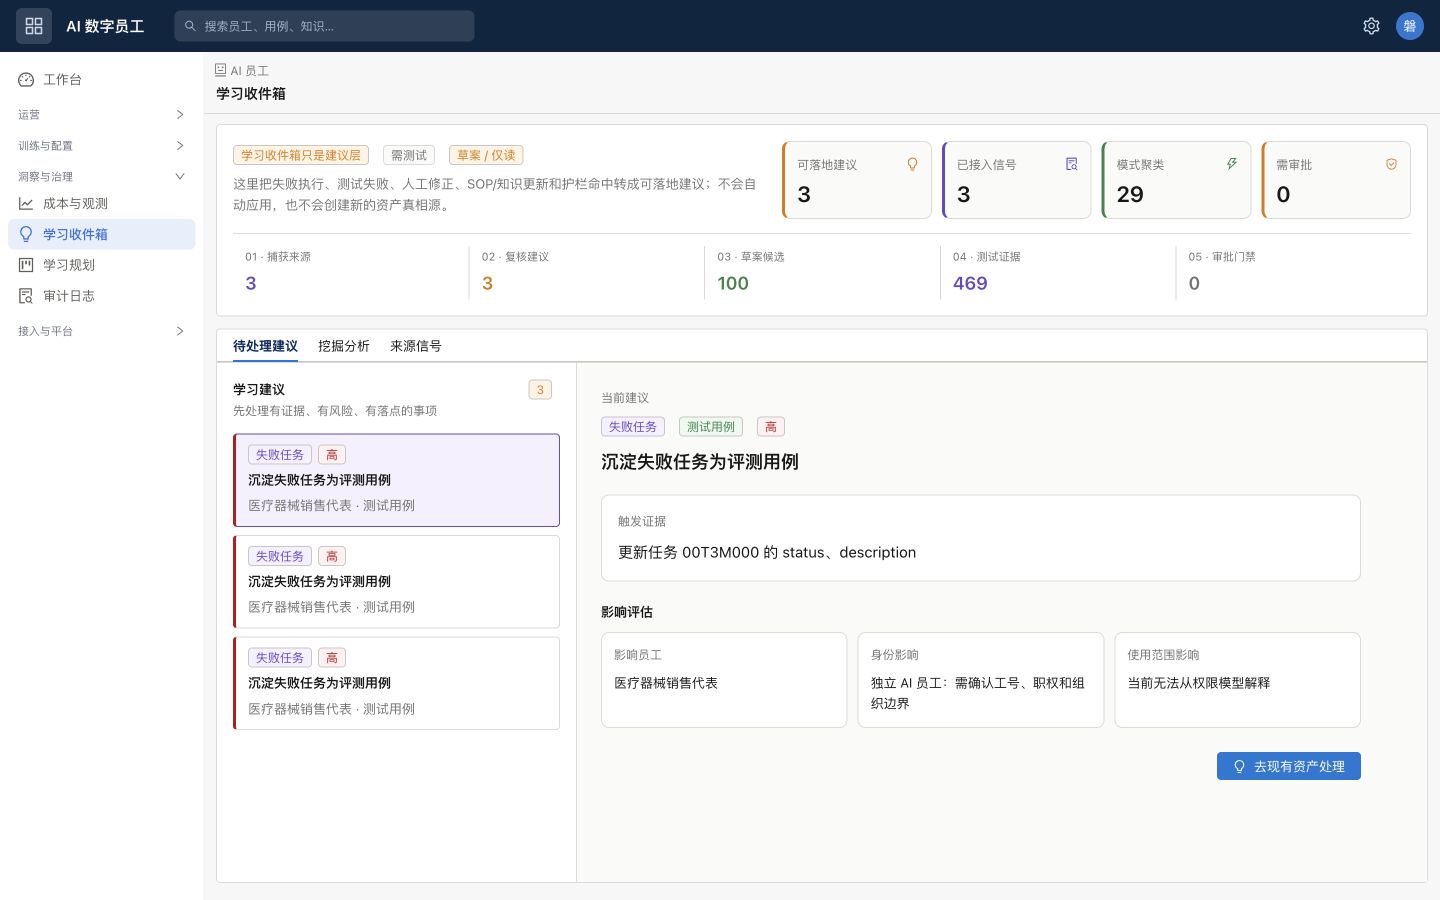Click the 身份影响 card
Viewport: 1440px width, 900px height.
pyautogui.click(x=981, y=680)
